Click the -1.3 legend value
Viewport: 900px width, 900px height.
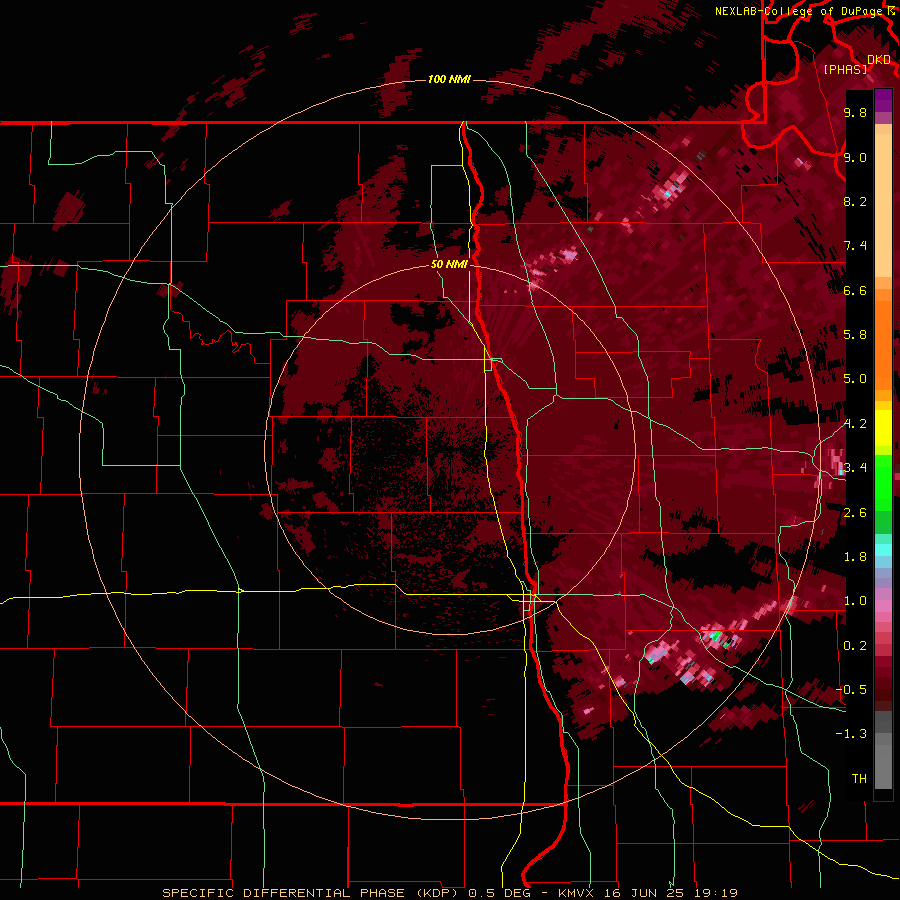(852, 734)
